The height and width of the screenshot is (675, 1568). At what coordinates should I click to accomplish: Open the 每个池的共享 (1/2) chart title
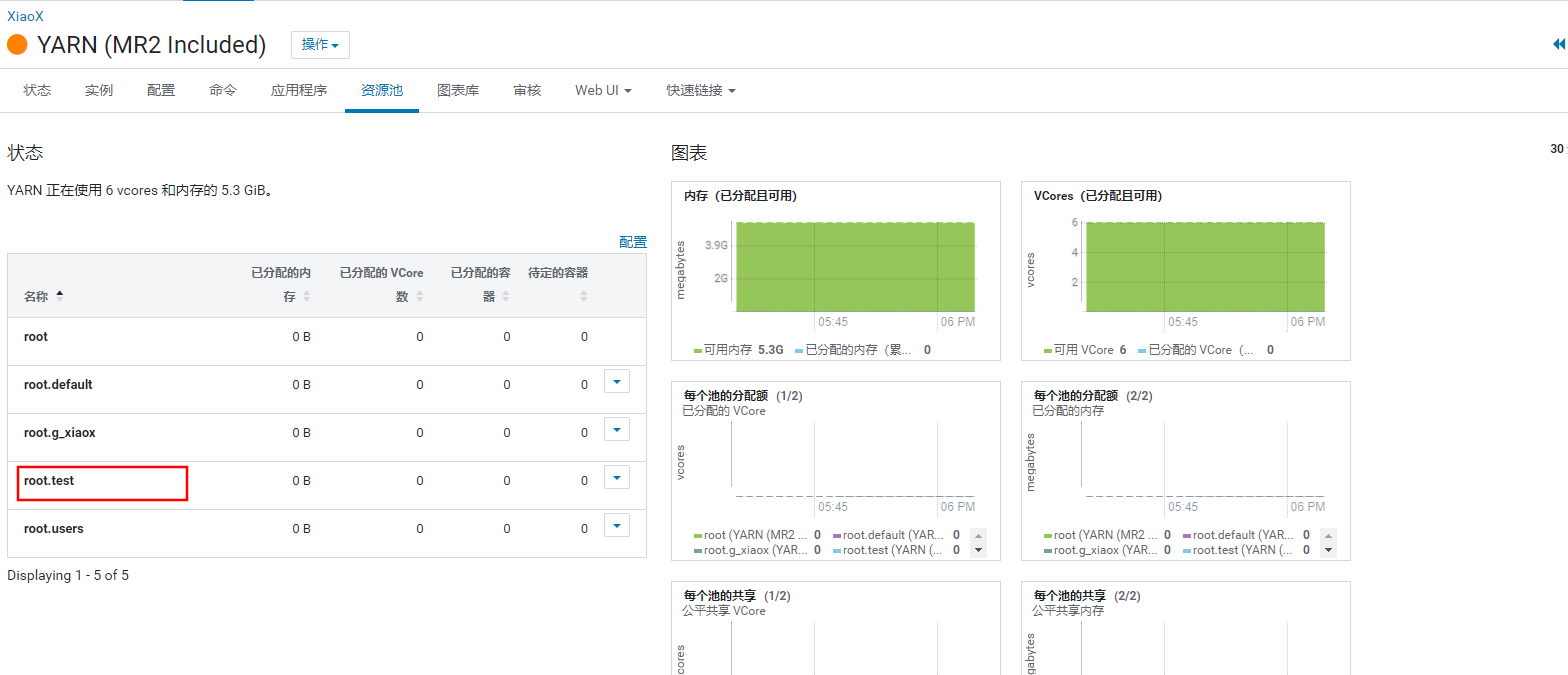(x=737, y=596)
